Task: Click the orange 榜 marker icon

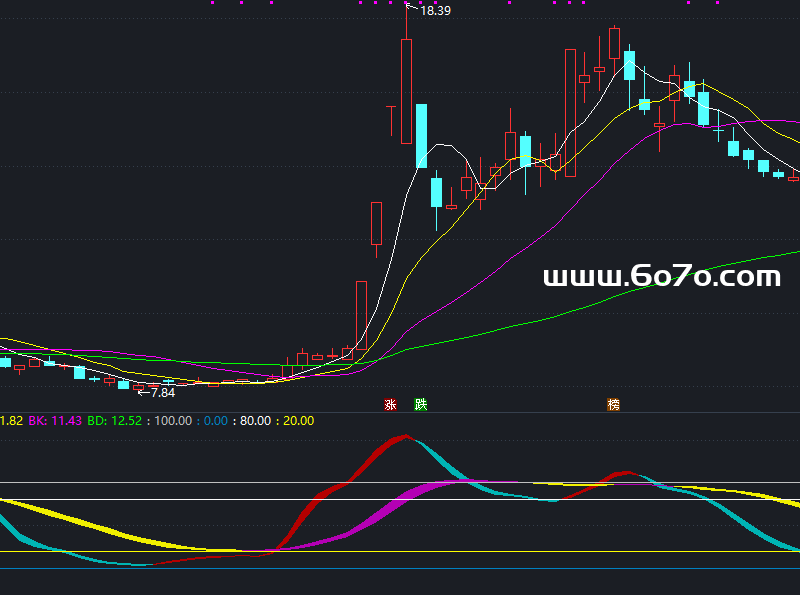Action: coord(613,405)
